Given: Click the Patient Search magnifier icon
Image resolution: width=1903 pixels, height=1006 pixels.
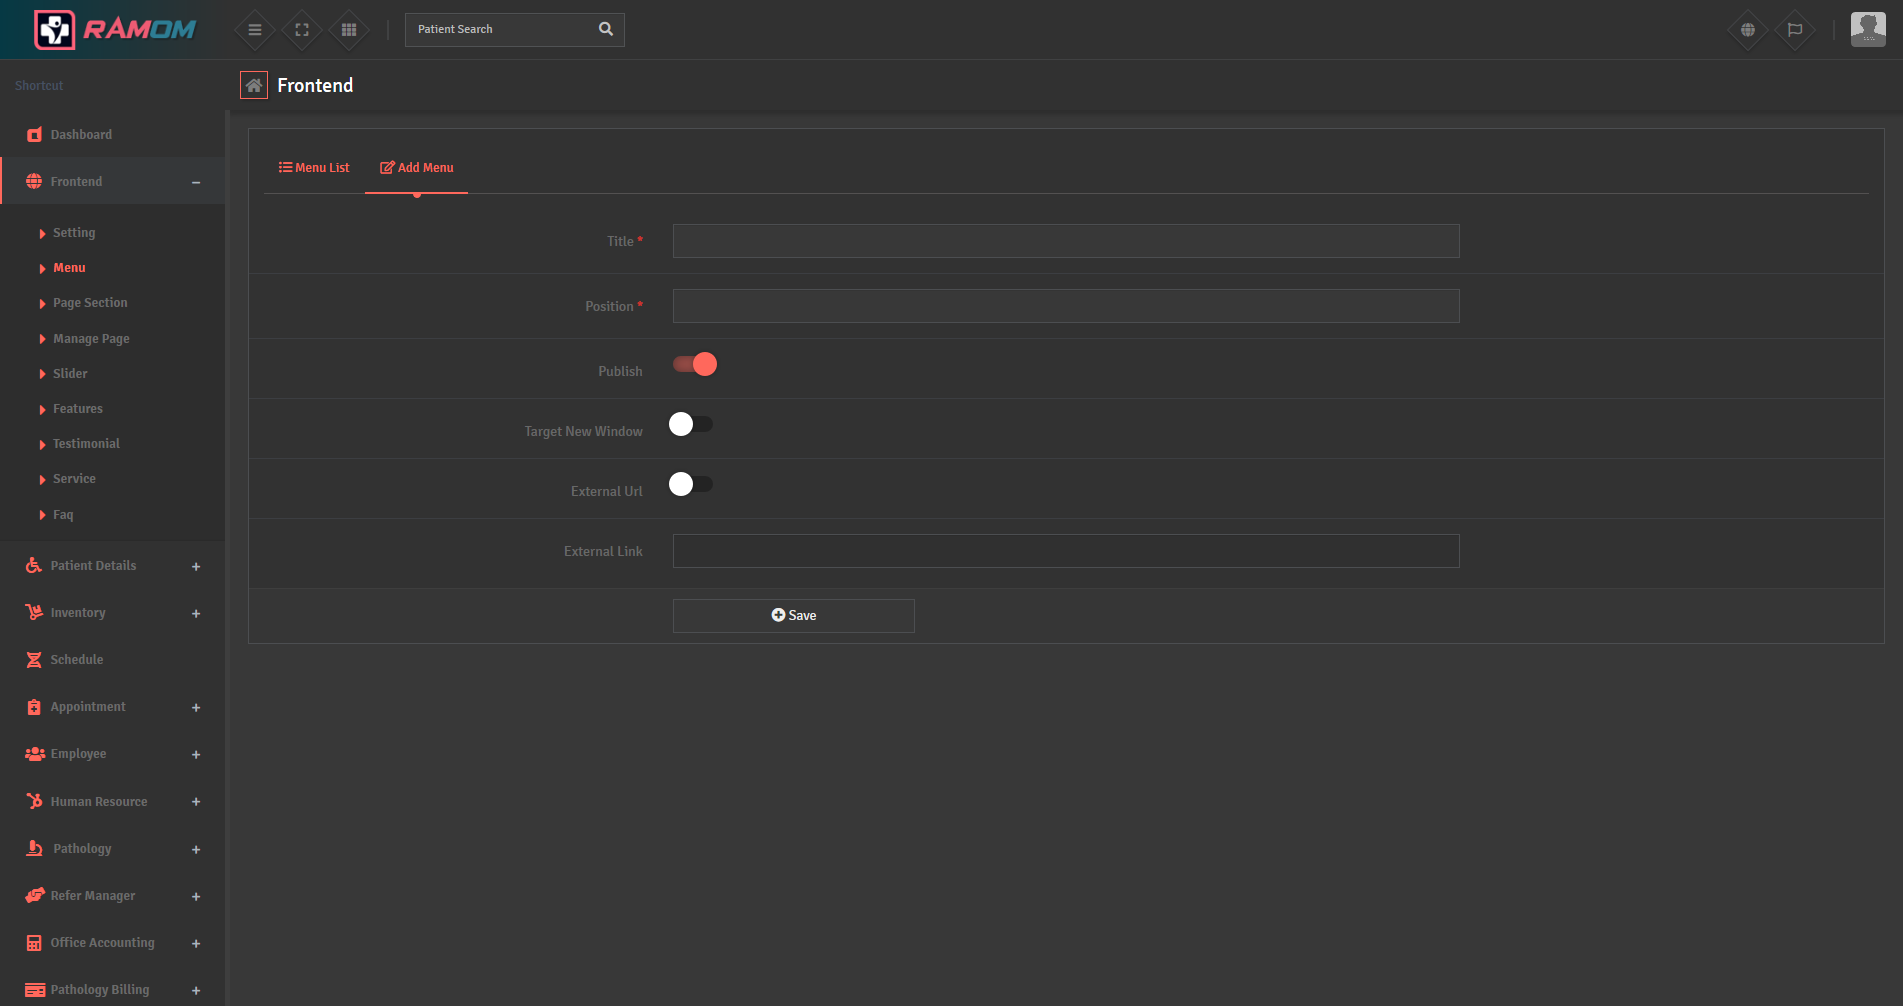Looking at the screenshot, I should [x=605, y=29].
